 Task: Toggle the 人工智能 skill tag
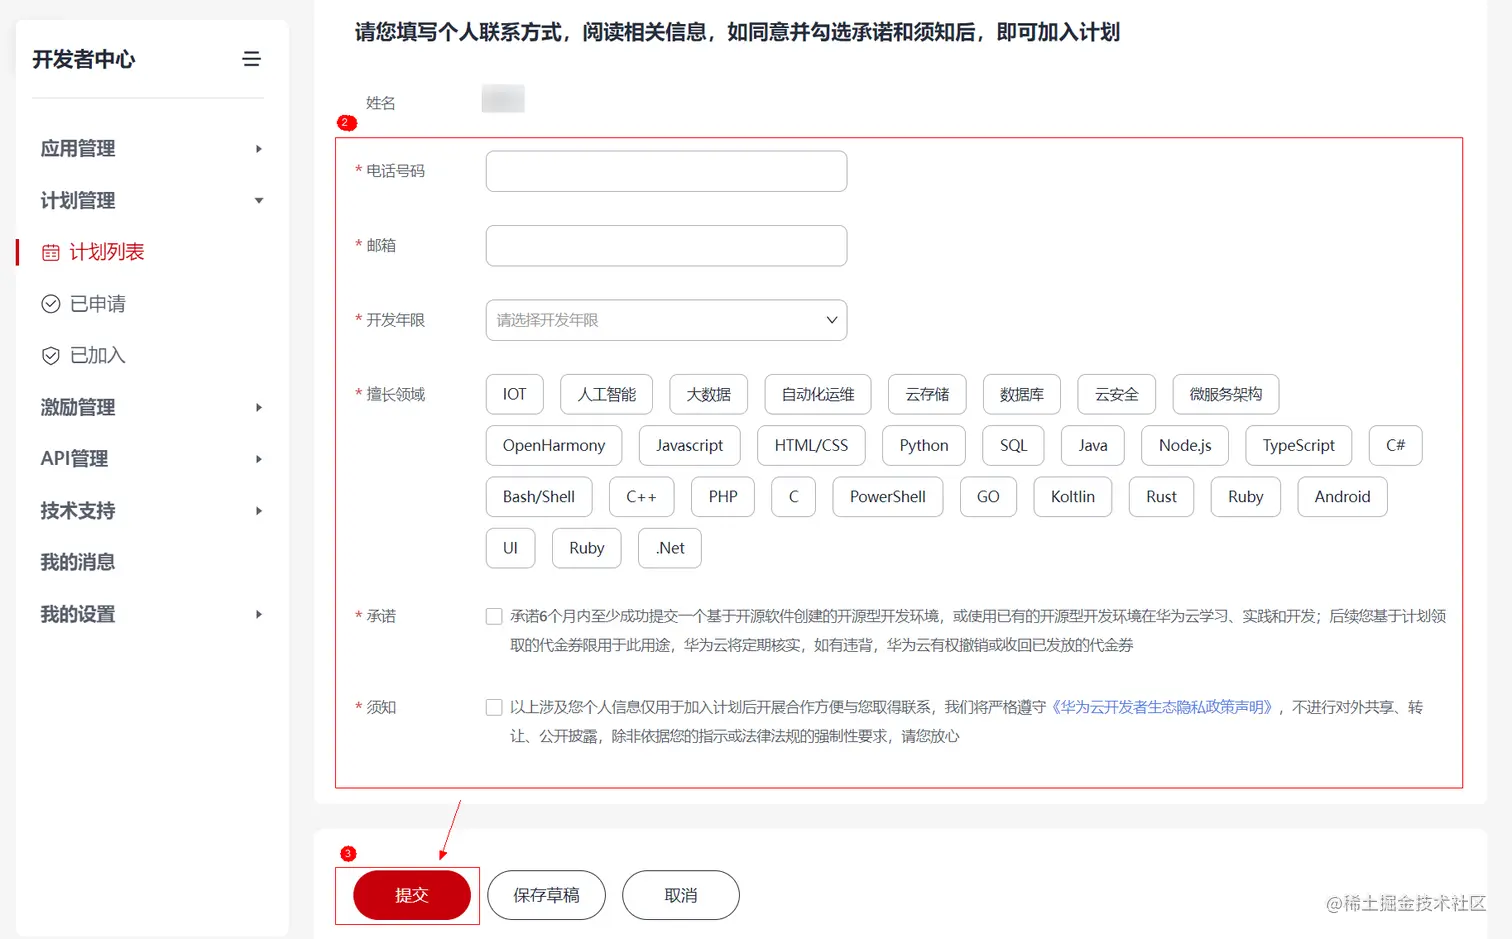pyautogui.click(x=607, y=394)
